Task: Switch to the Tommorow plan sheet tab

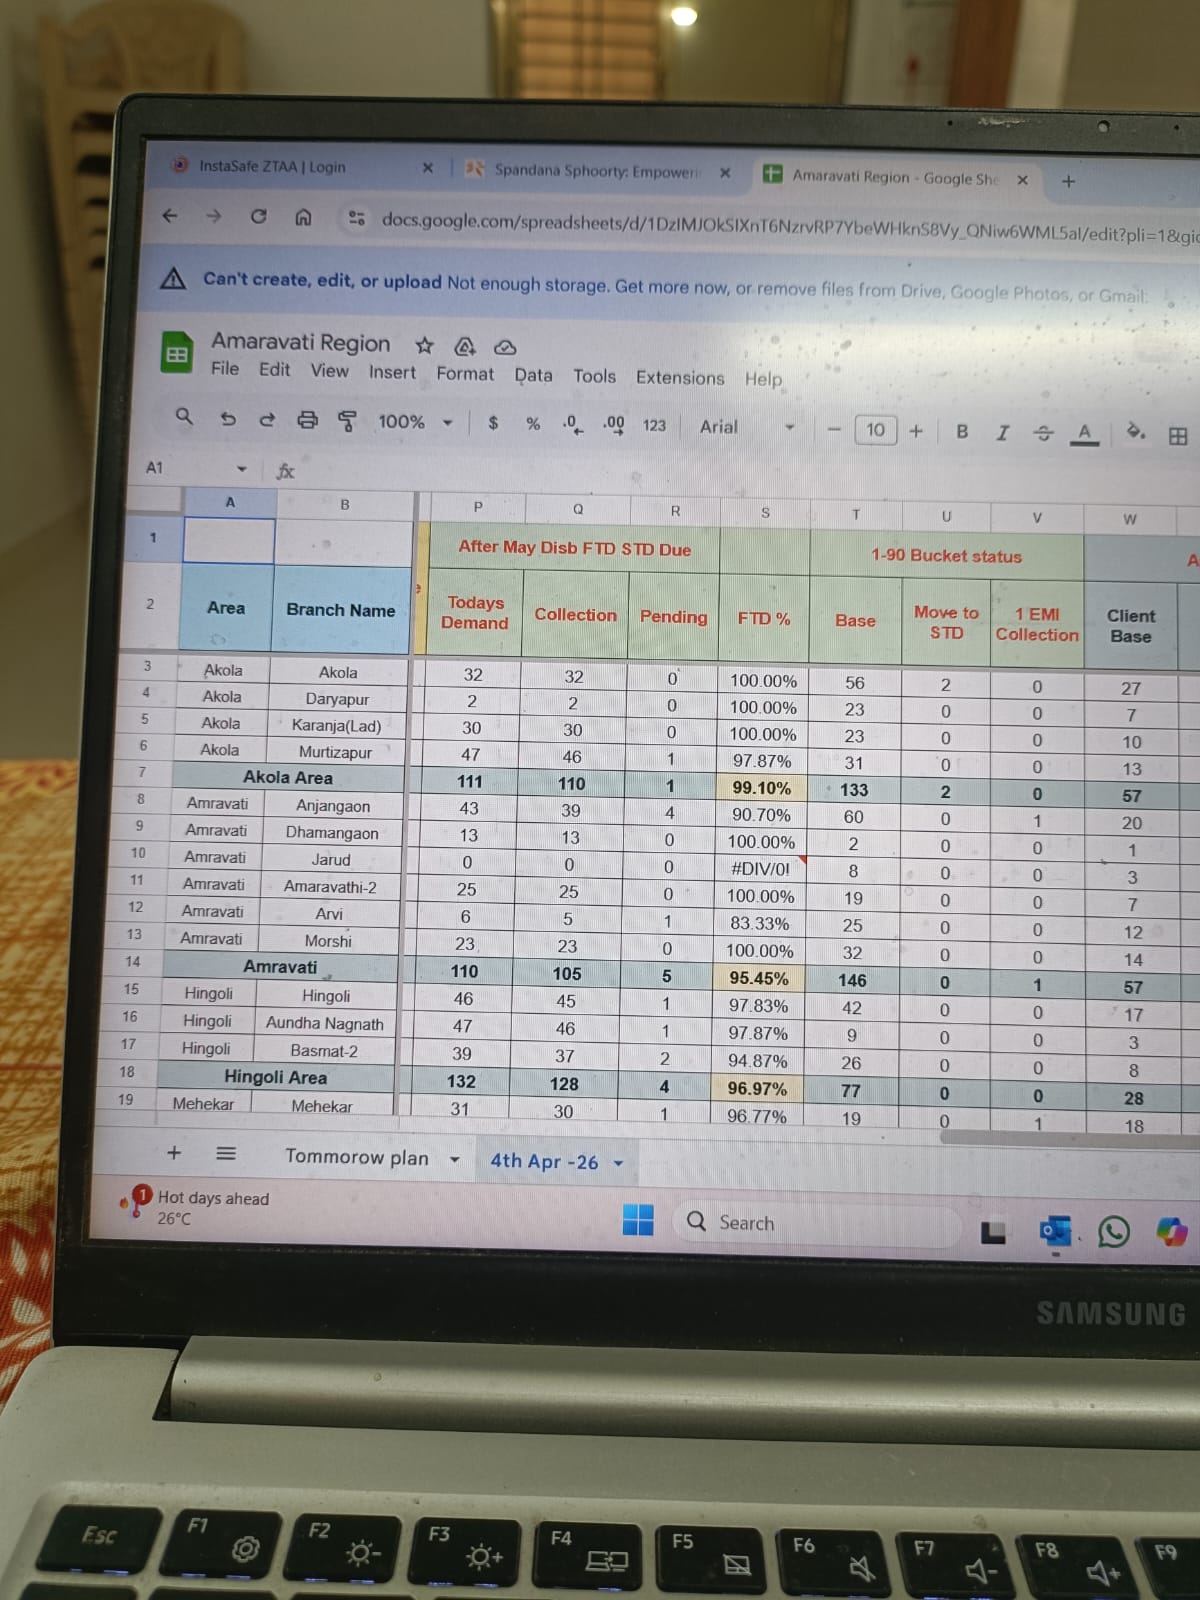Action: click(x=356, y=1157)
